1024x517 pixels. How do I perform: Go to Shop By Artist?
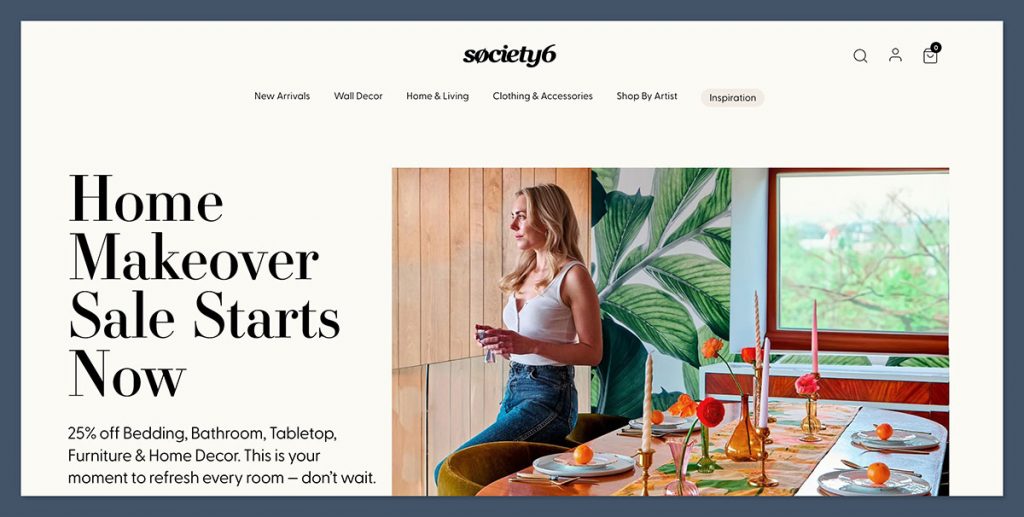[x=647, y=96]
